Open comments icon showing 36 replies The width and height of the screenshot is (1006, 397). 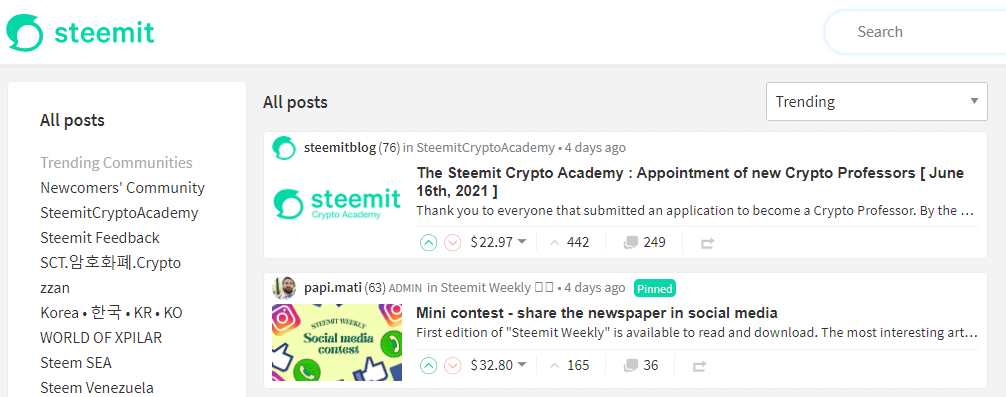pos(631,366)
